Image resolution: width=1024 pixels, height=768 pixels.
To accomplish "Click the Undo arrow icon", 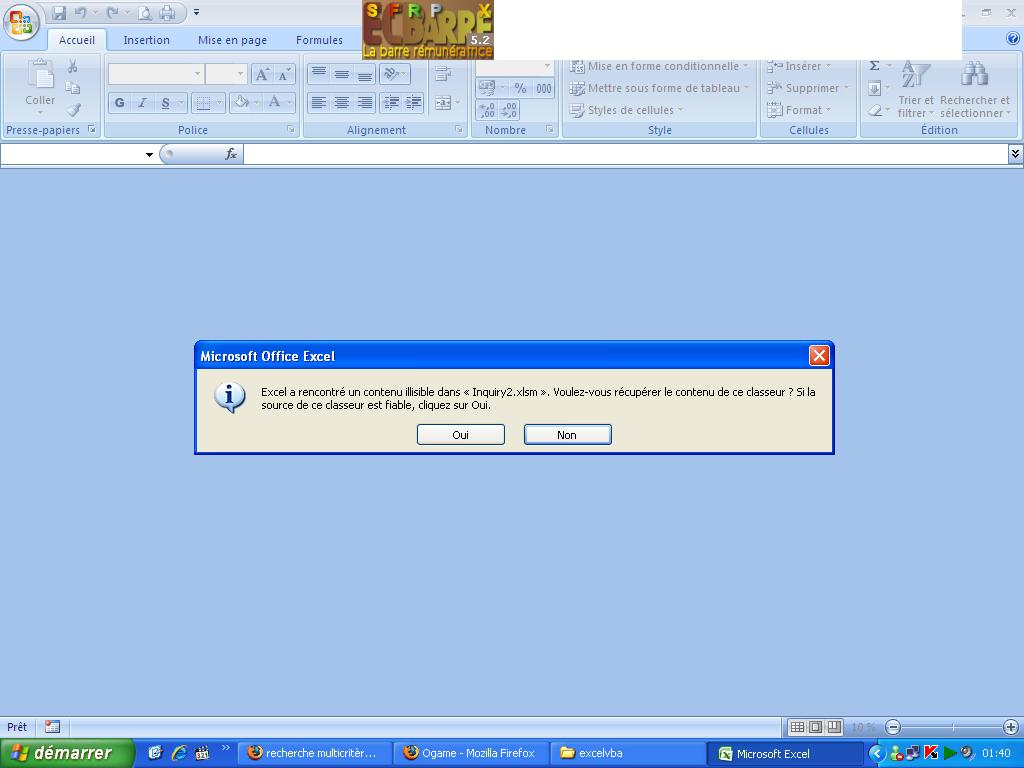I will 80,12.
